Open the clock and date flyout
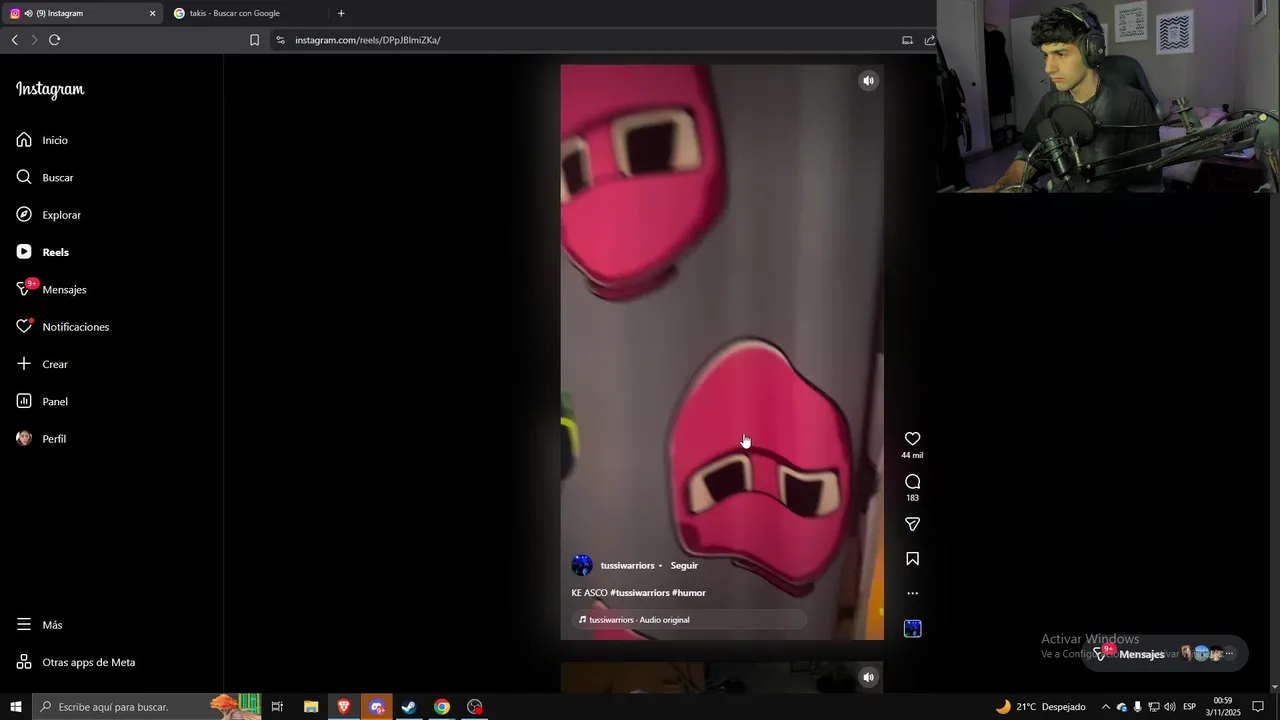Image resolution: width=1280 pixels, height=720 pixels. click(1223, 707)
